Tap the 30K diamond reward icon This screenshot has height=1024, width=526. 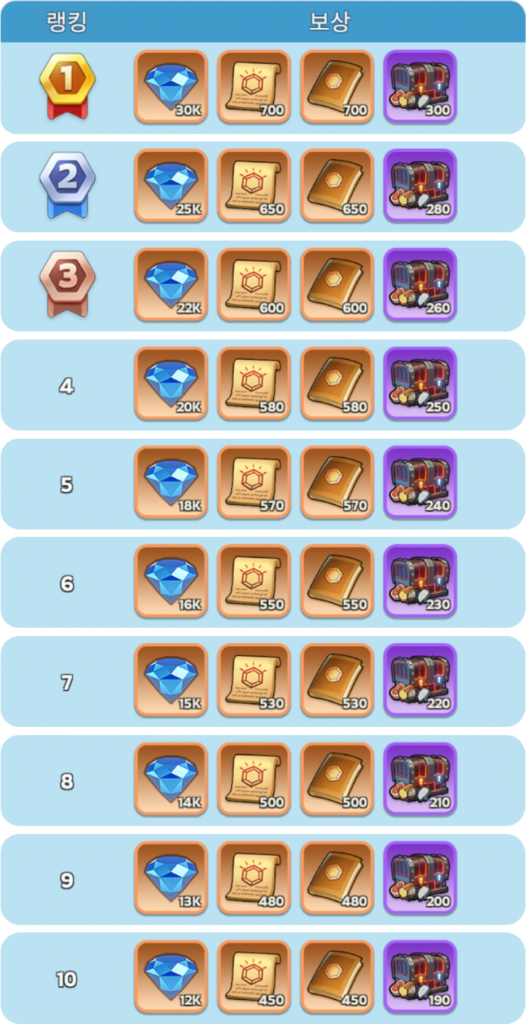pyautogui.click(x=171, y=86)
